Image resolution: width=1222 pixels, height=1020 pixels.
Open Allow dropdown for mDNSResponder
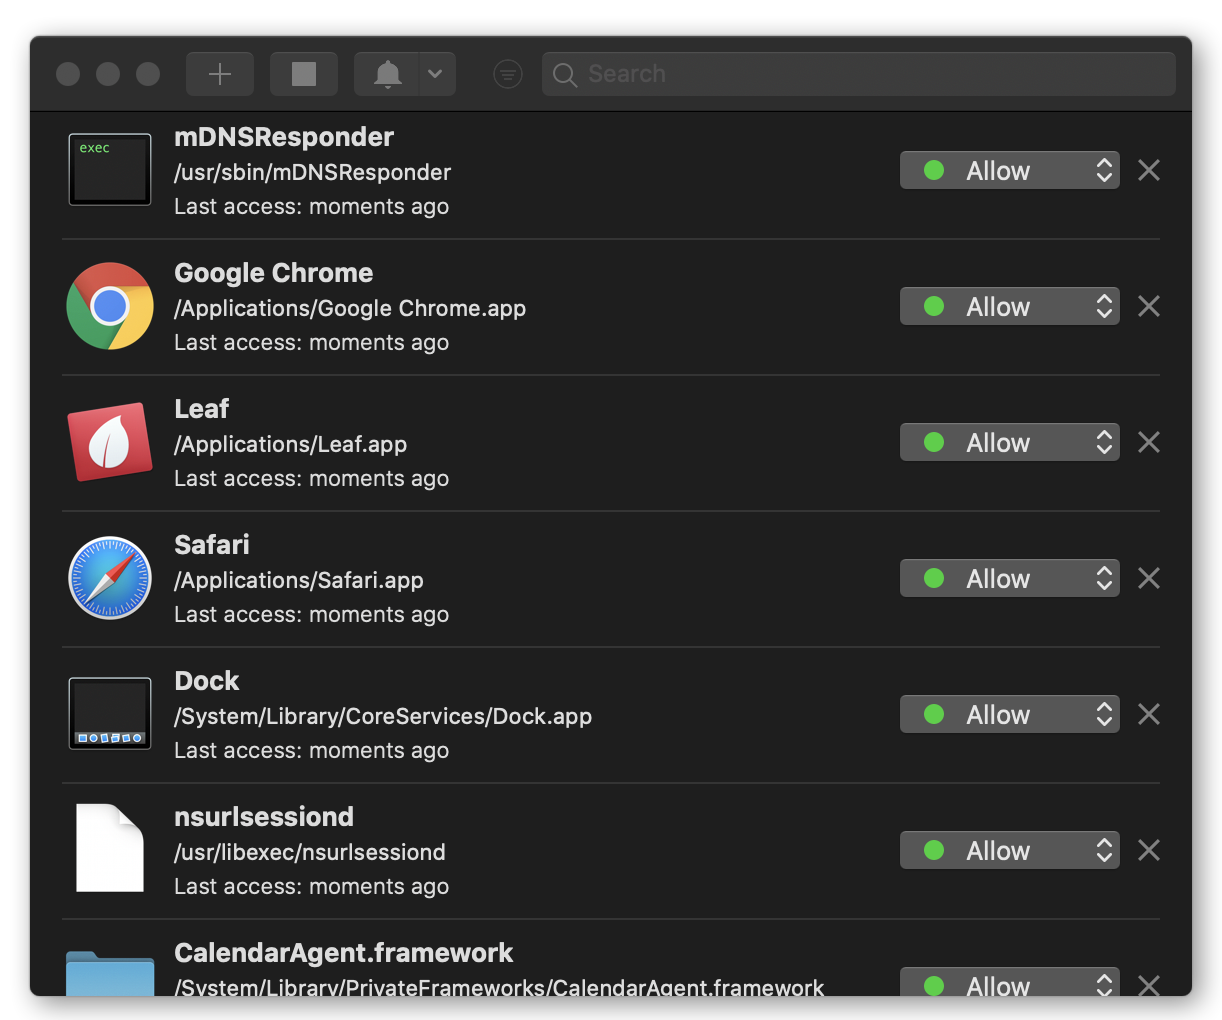1009,170
